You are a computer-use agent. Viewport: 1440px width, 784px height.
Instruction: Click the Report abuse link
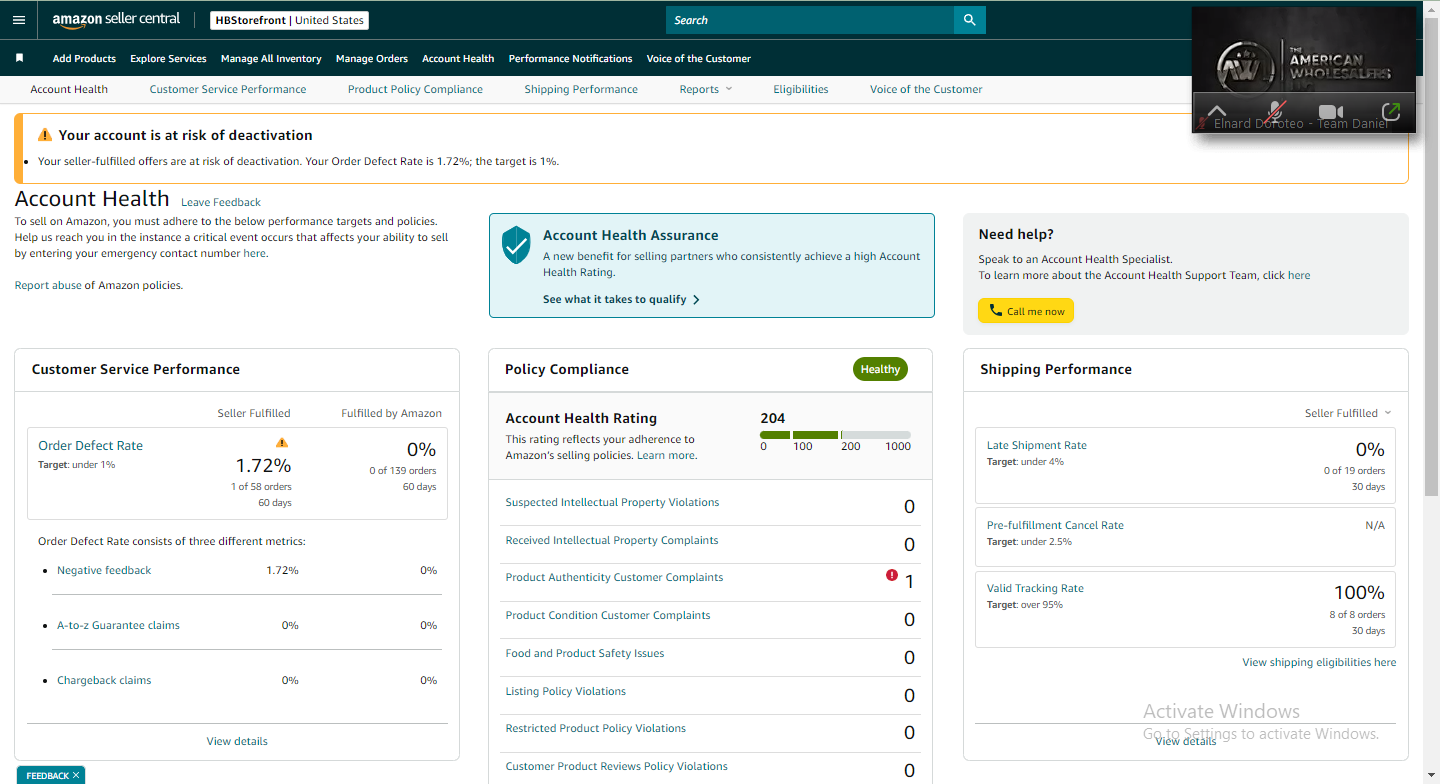pos(48,285)
